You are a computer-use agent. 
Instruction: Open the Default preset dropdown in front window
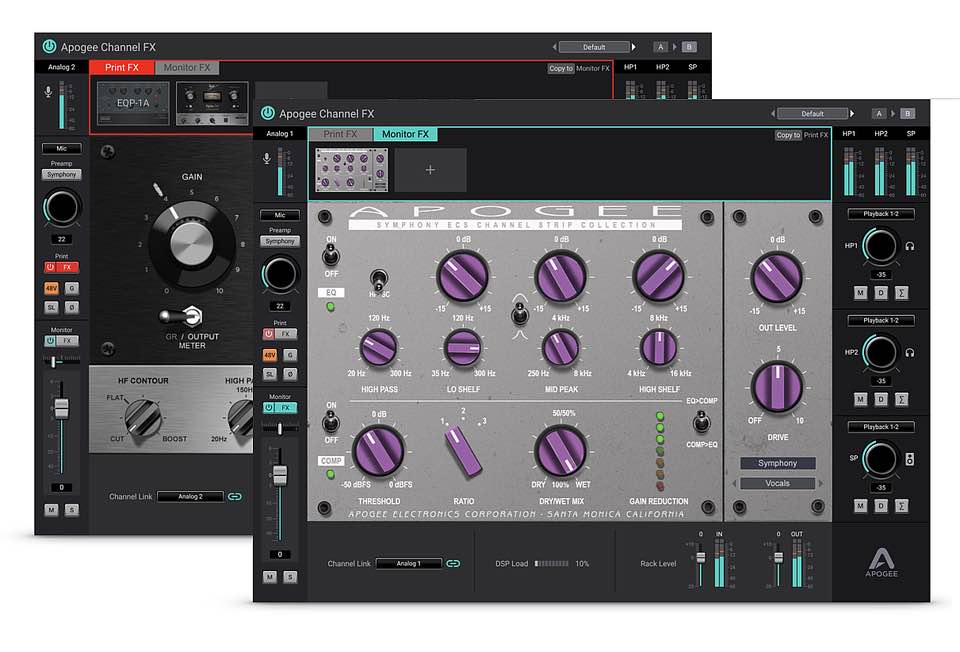click(812, 113)
